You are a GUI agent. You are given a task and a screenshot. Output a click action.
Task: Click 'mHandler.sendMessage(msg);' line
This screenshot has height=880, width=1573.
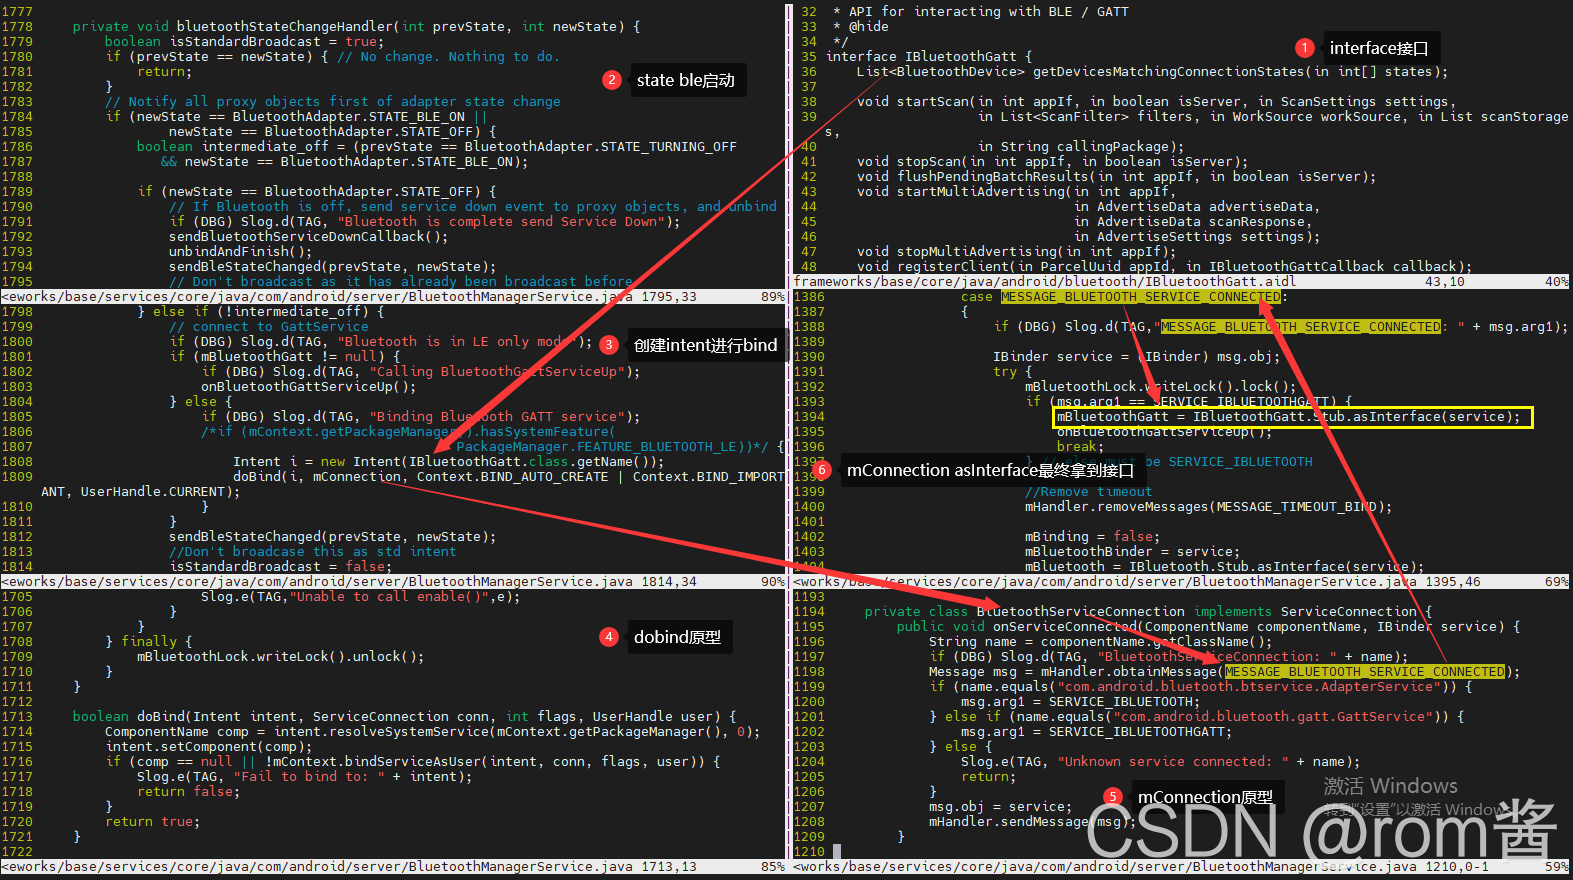click(1032, 822)
